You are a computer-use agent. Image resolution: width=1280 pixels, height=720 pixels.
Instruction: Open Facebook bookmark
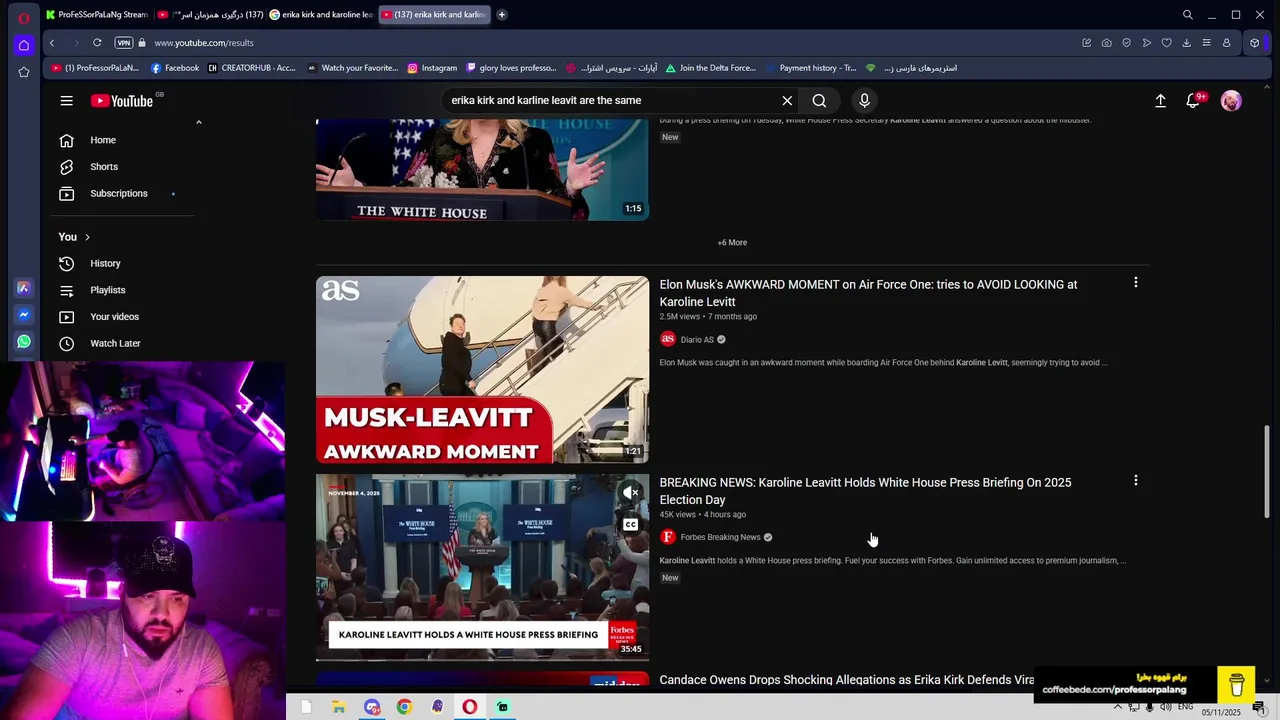[x=175, y=68]
